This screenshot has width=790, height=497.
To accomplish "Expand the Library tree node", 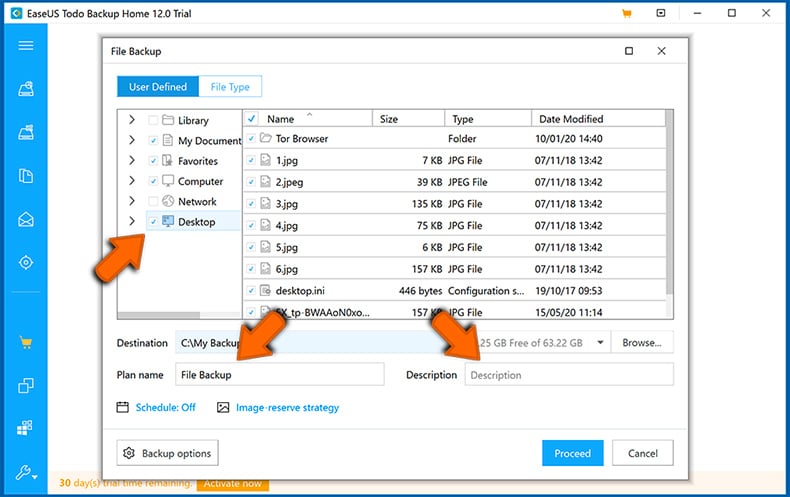I will 131,119.
